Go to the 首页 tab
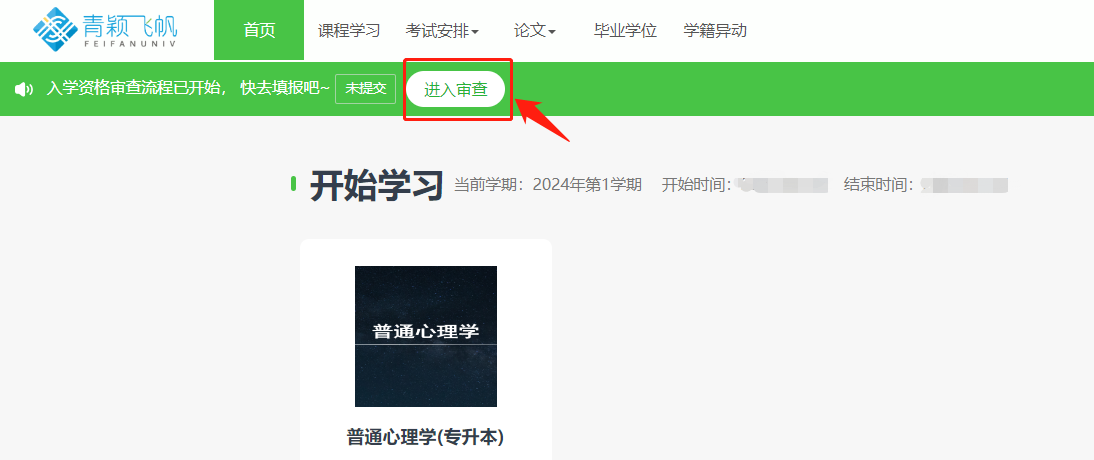The width and height of the screenshot is (1094, 460). pos(259,30)
